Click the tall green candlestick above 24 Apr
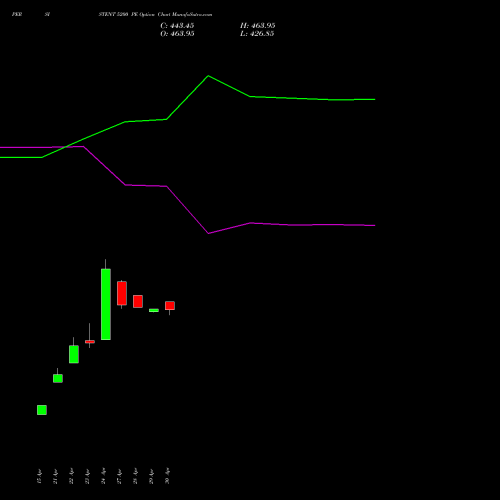 tap(106, 304)
